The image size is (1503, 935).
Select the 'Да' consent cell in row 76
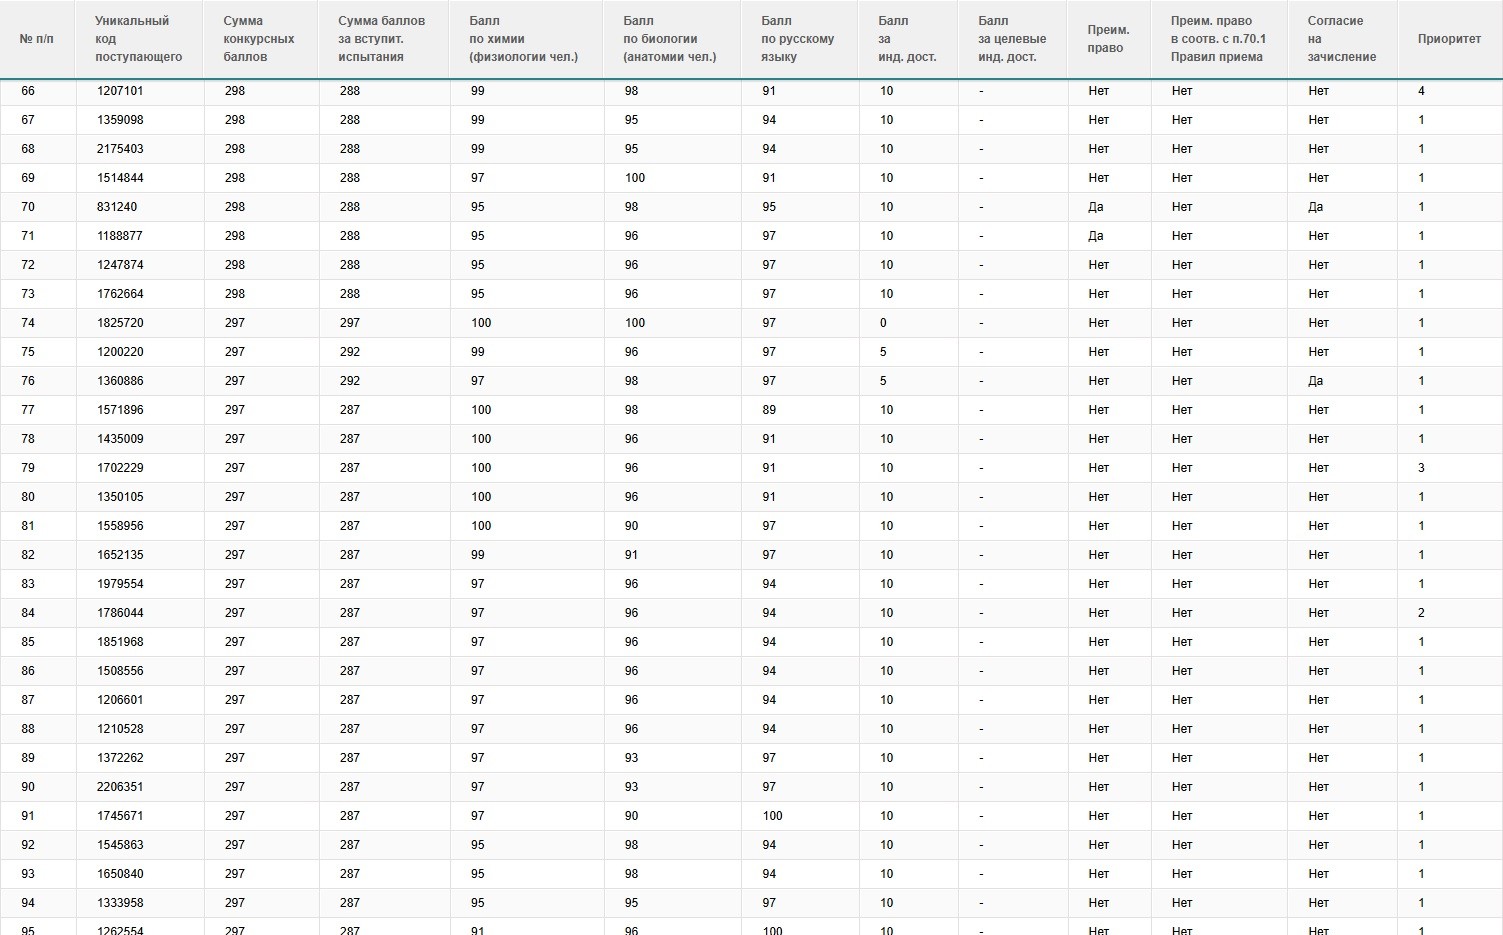pyautogui.click(x=1315, y=381)
